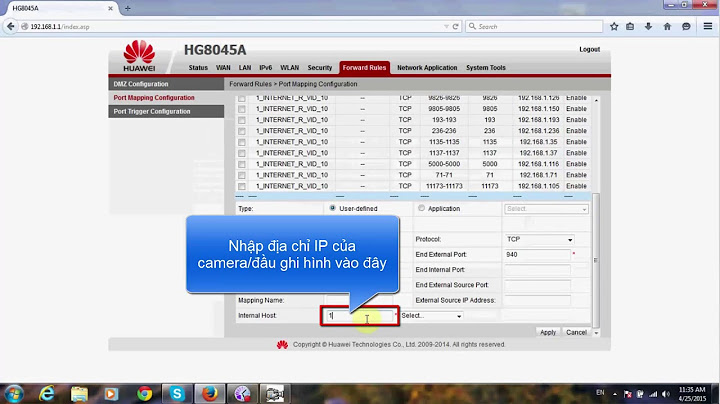Open the Application Select dropdown
720x404 pixels.
(546, 209)
